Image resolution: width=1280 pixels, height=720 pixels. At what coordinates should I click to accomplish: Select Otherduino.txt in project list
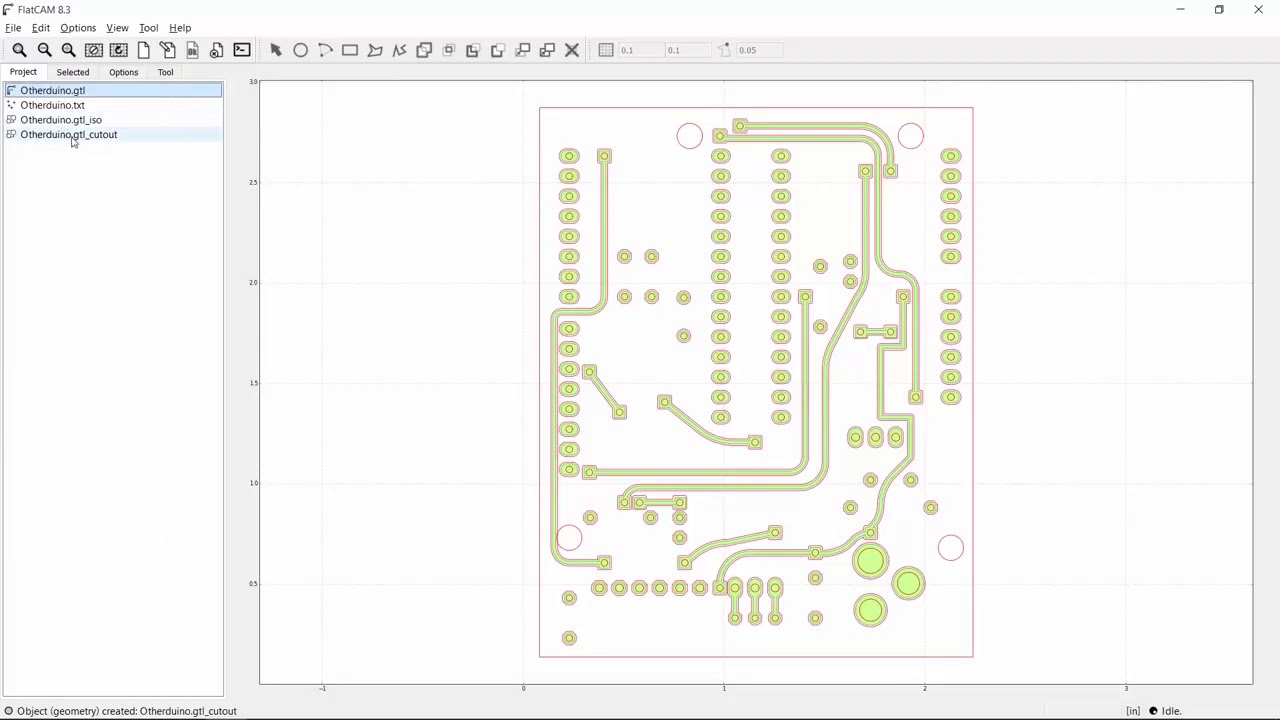(113, 105)
